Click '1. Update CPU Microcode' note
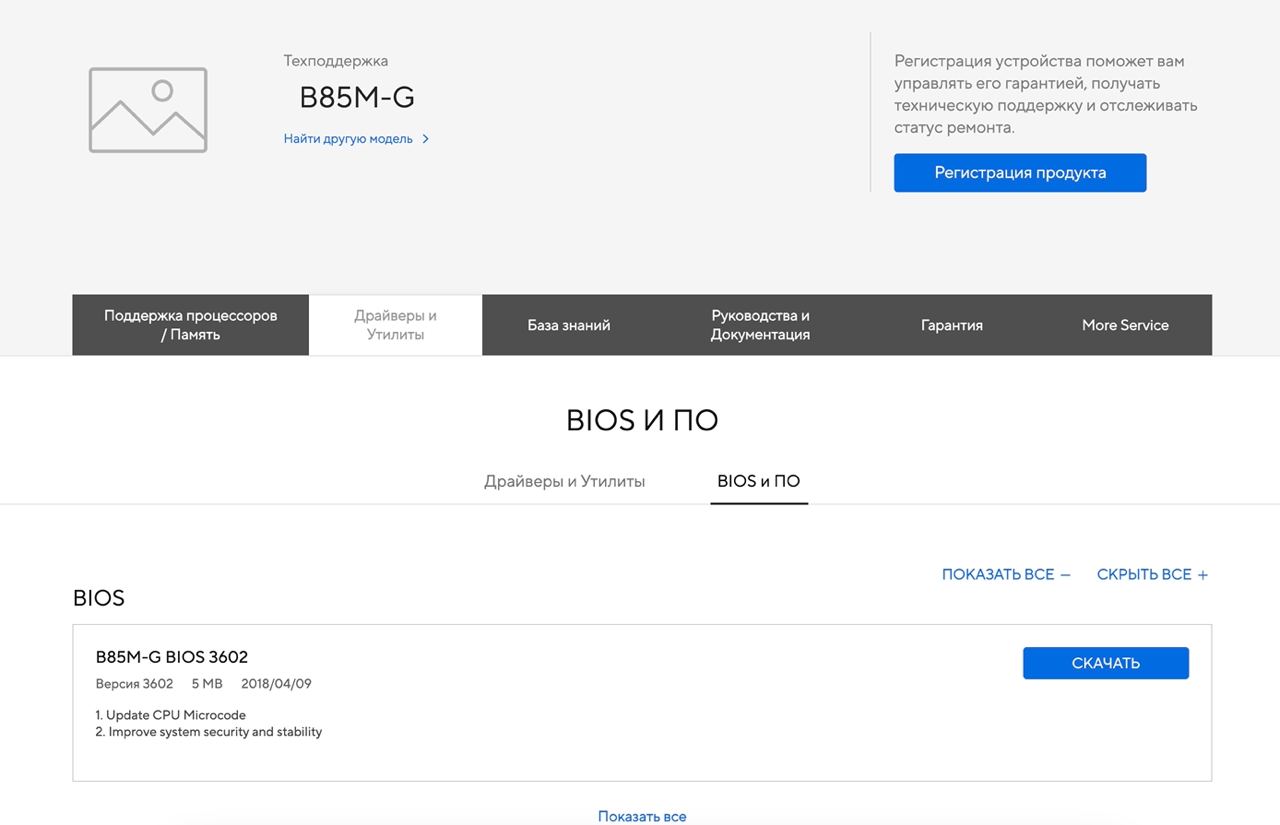The image size is (1280, 825). 171,715
